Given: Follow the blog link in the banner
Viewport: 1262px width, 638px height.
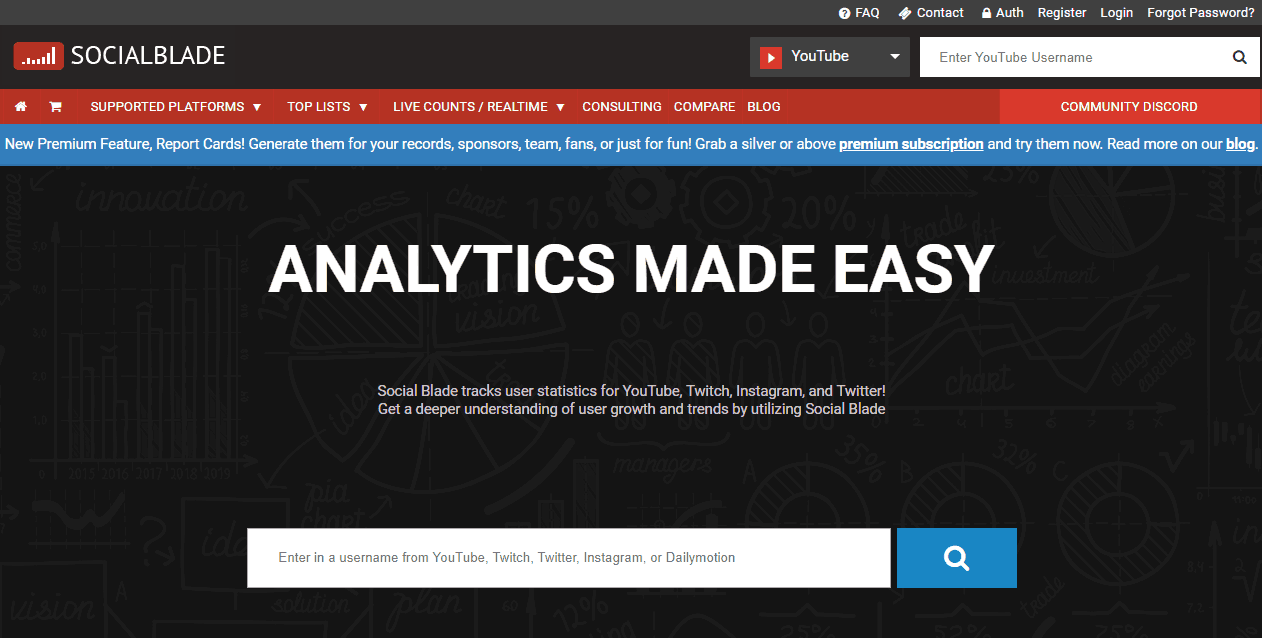Looking at the screenshot, I should tap(1240, 144).
